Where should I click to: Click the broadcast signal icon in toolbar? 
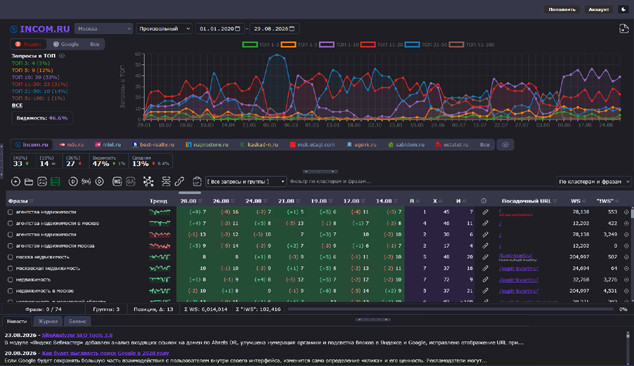pos(86,182)
